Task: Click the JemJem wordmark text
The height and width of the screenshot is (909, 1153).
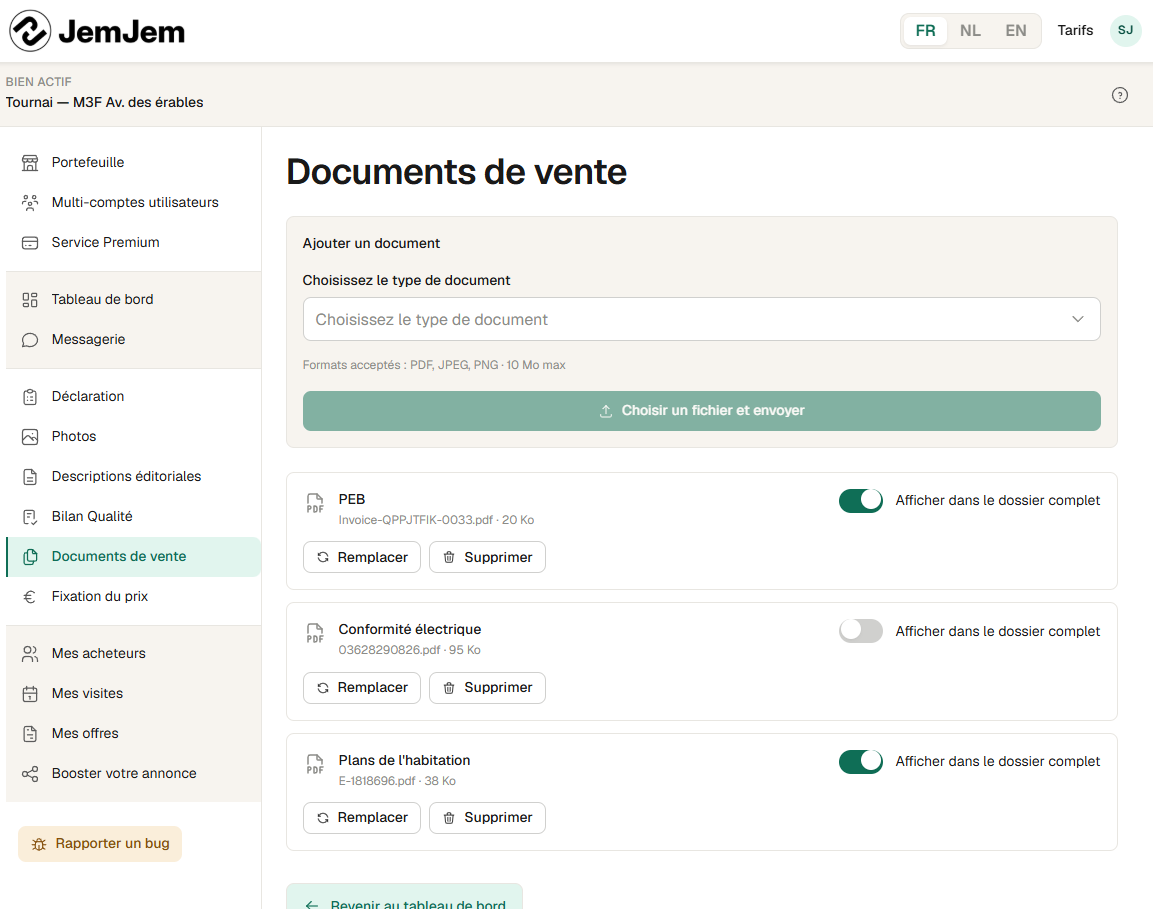Action: [x=122, y=32]
